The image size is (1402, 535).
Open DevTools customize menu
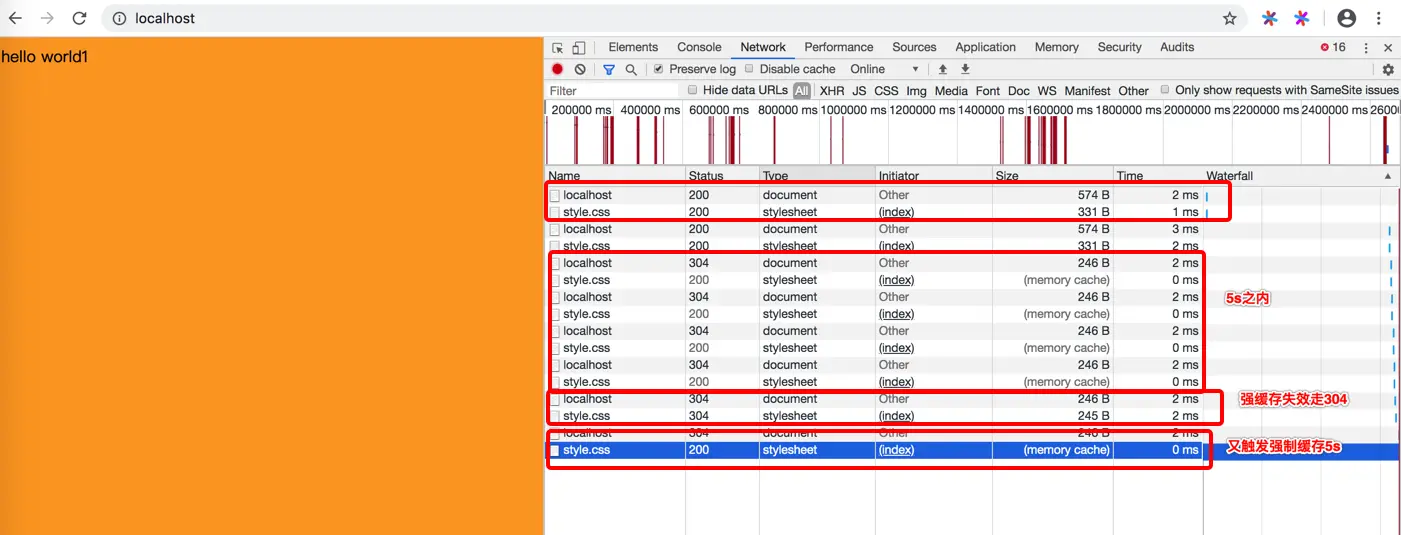1366,47
